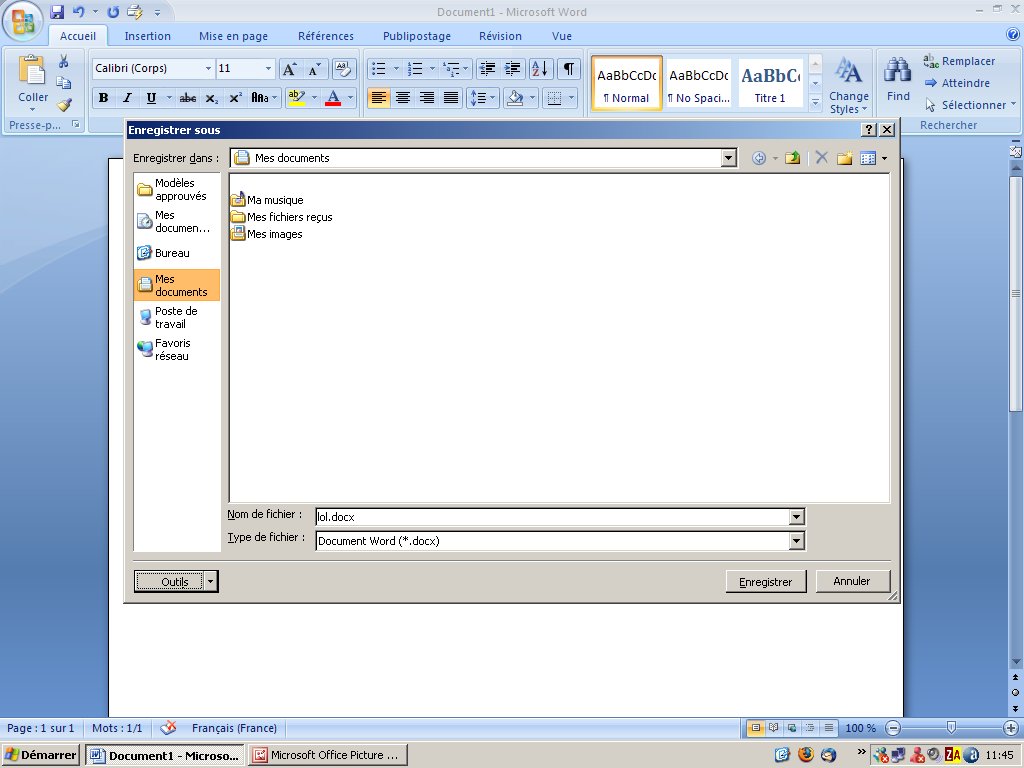
Task: Open the Type de fichier dropdown
Action: click(796, 541)
